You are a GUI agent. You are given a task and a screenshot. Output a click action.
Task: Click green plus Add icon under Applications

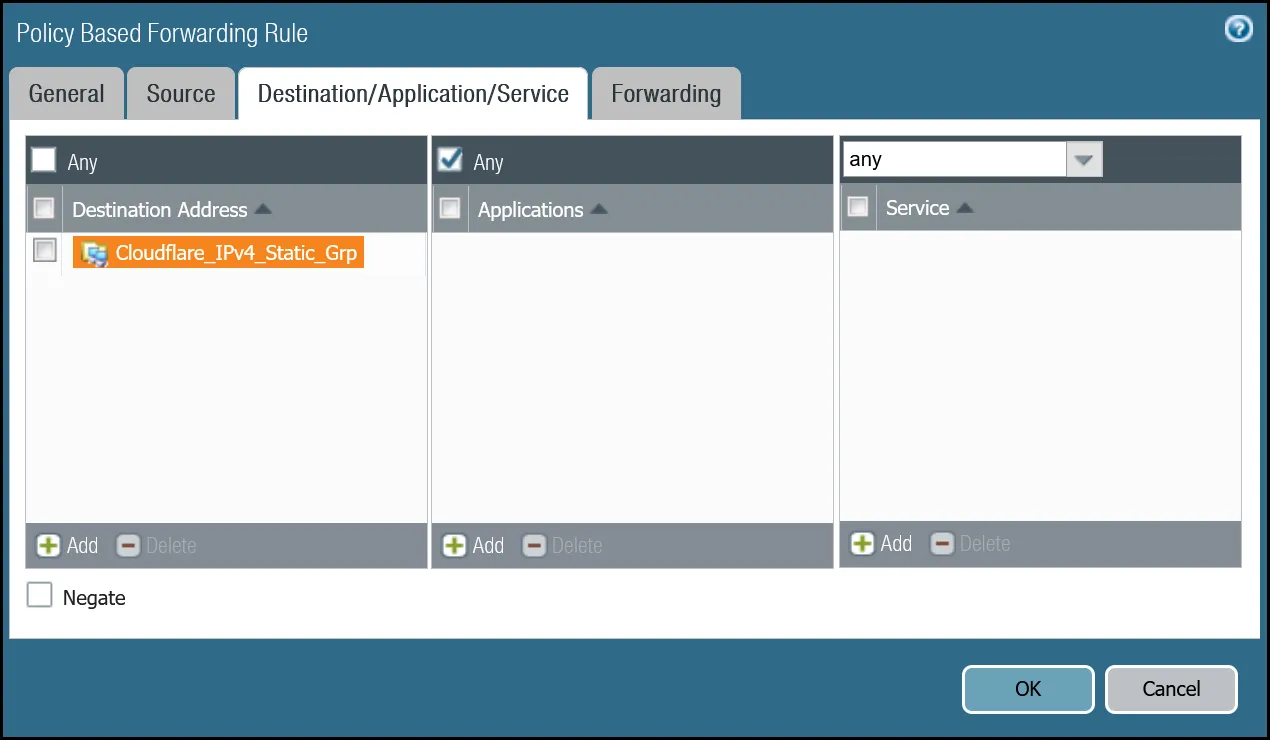(454, 546)
